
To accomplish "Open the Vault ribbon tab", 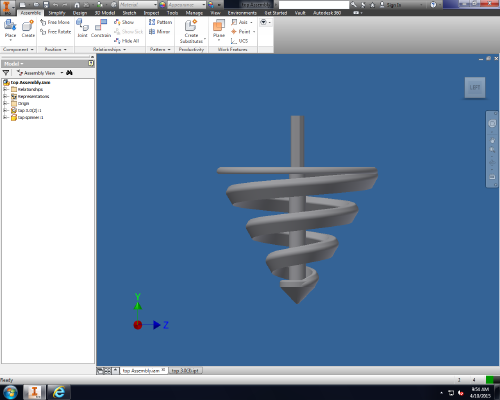I will click(x=300, y=13).
